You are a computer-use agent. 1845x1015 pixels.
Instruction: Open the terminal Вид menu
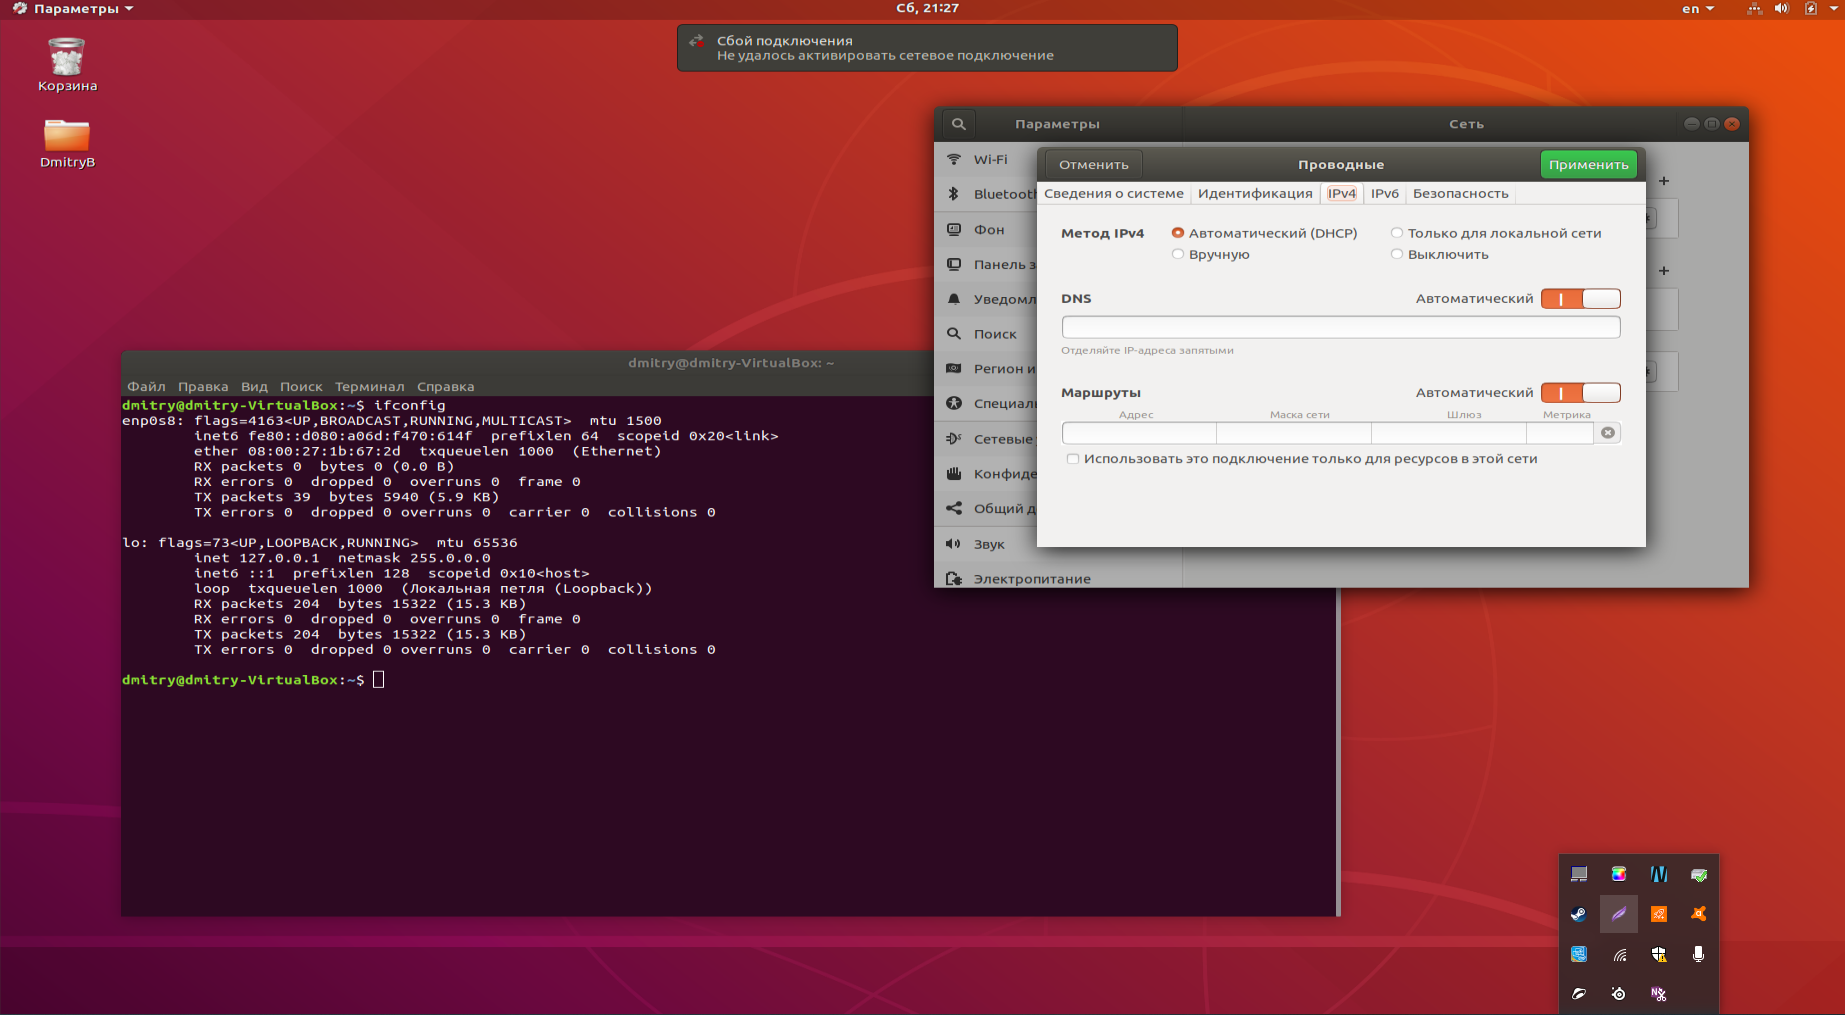(x=254, y=386)
